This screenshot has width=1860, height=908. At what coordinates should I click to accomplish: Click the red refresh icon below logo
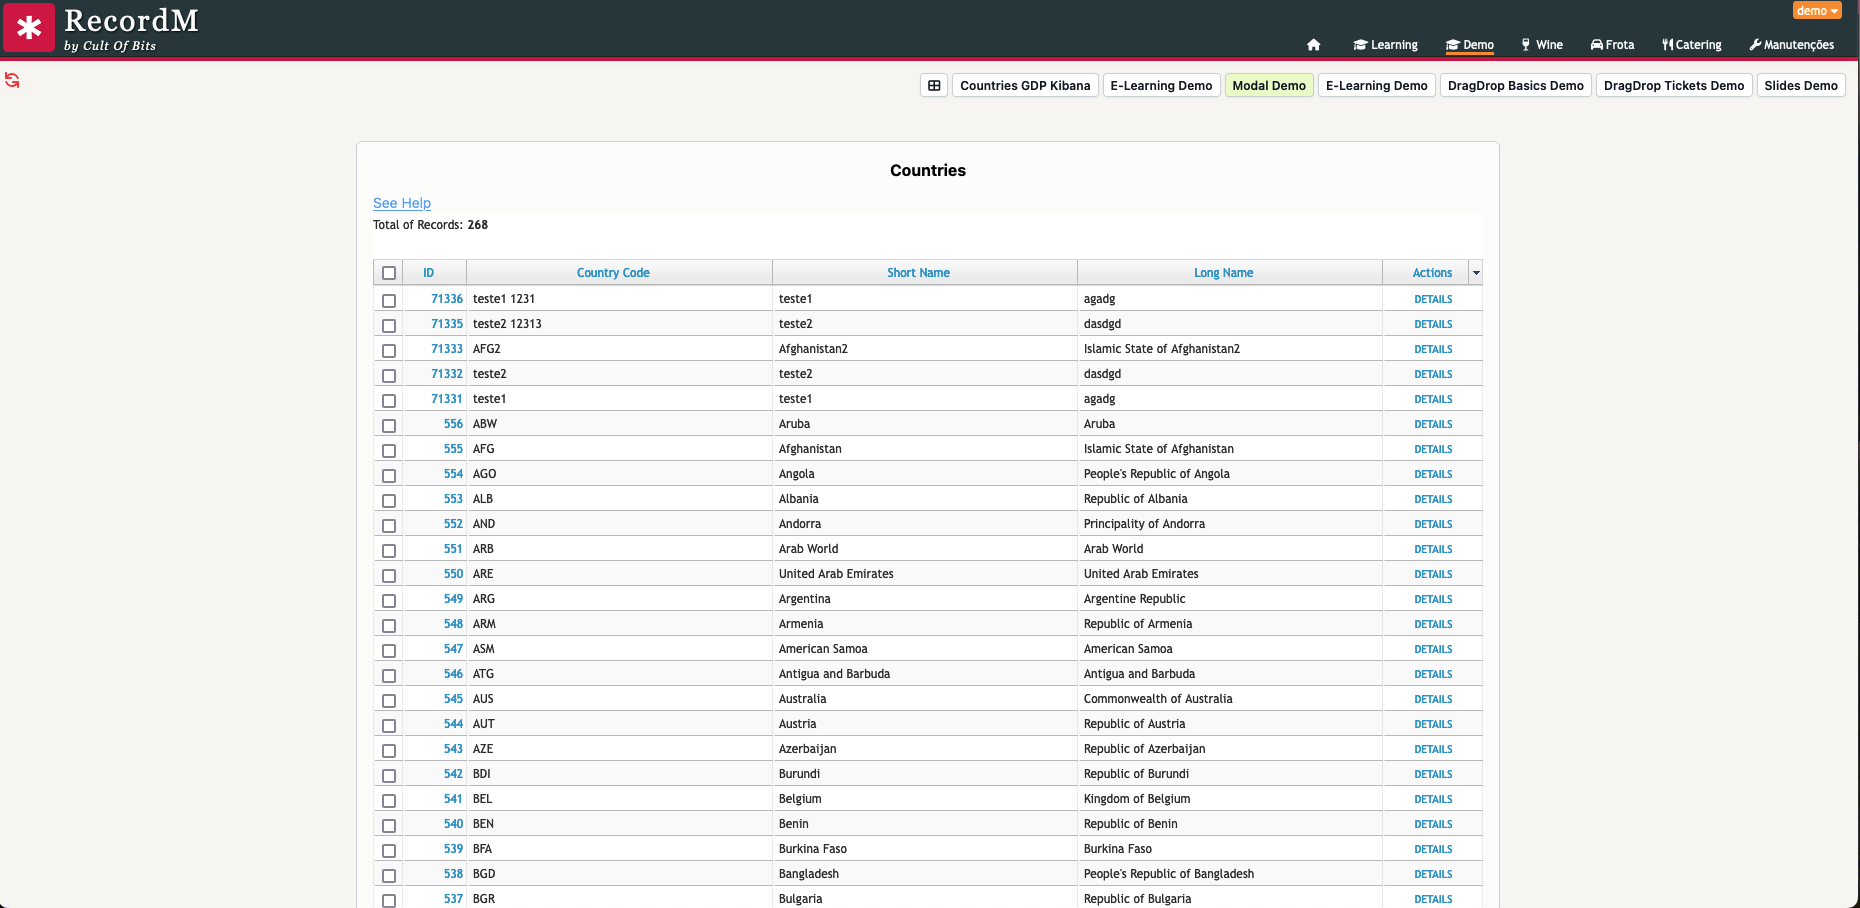tap(12, 80)
